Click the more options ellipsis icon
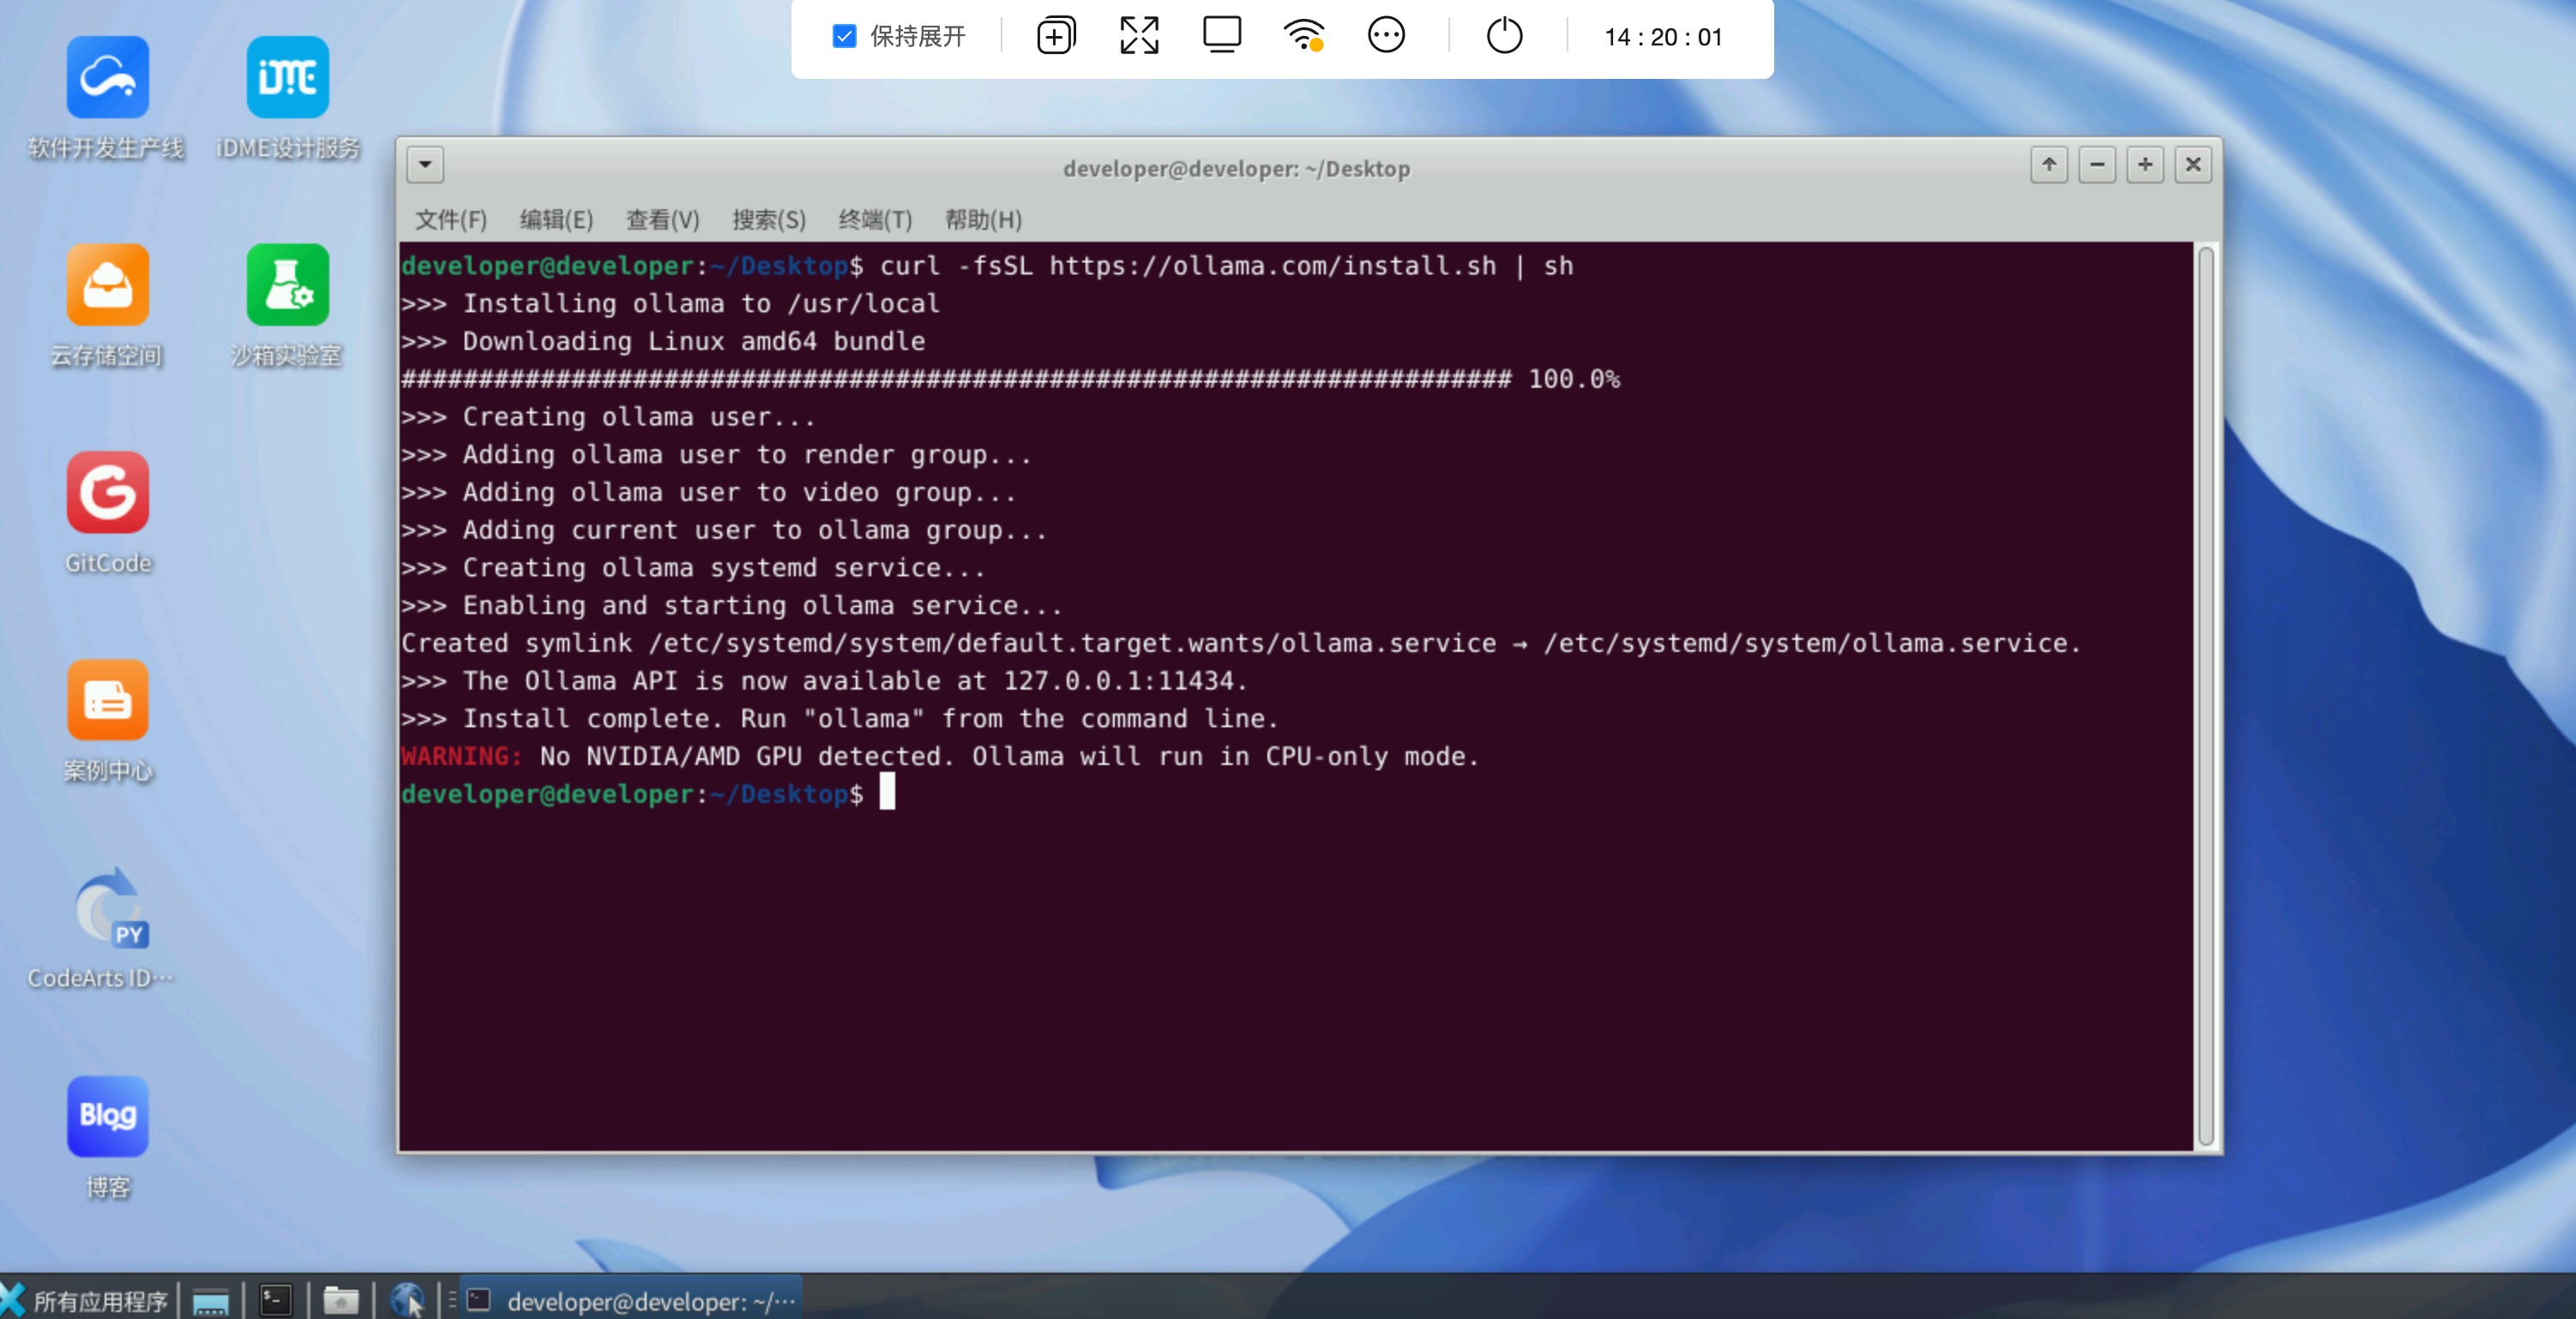 (1386, 36)
